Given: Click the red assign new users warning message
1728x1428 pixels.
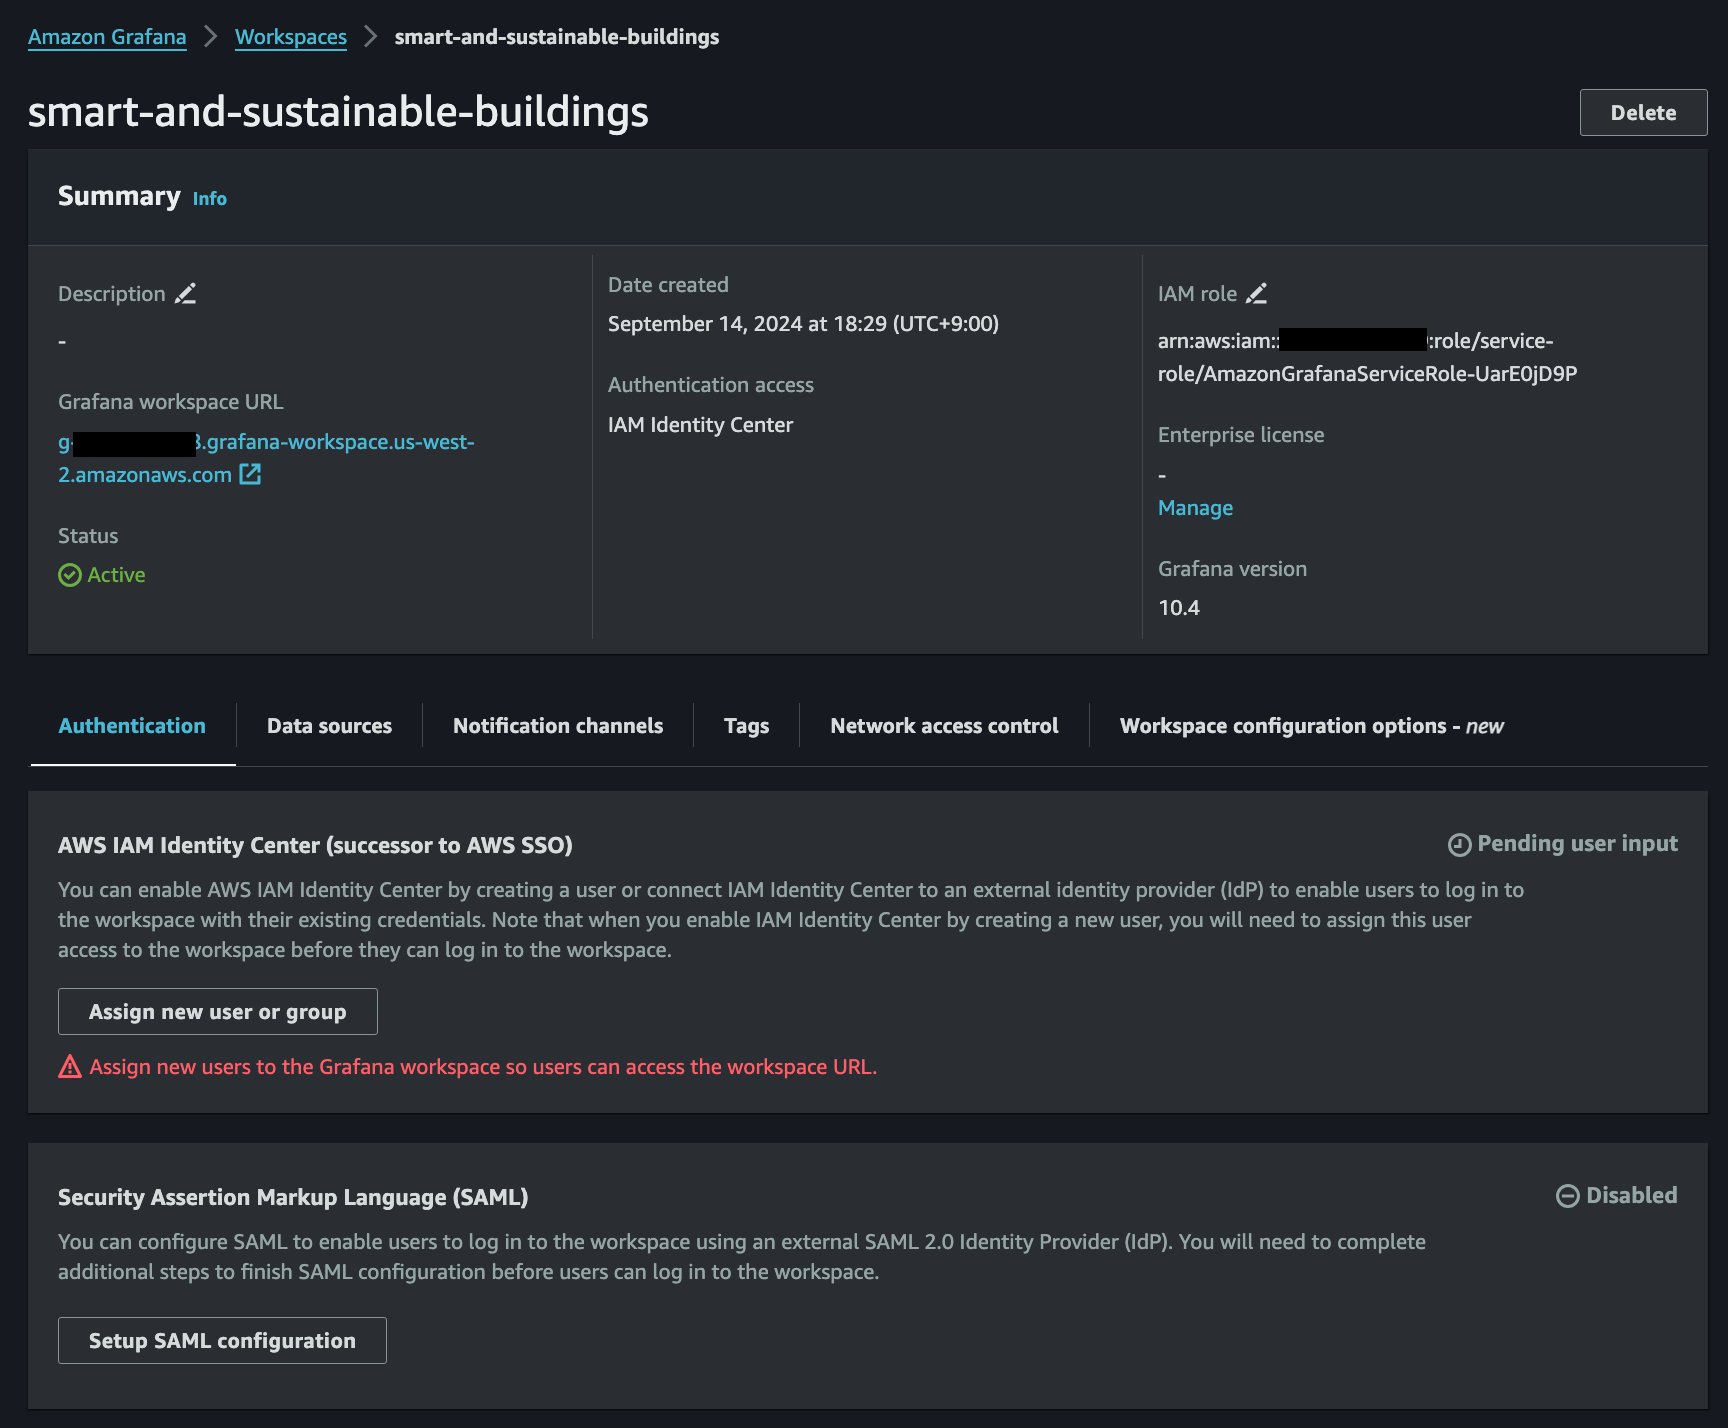Looking at the screenshot, I should [483, 1067].
